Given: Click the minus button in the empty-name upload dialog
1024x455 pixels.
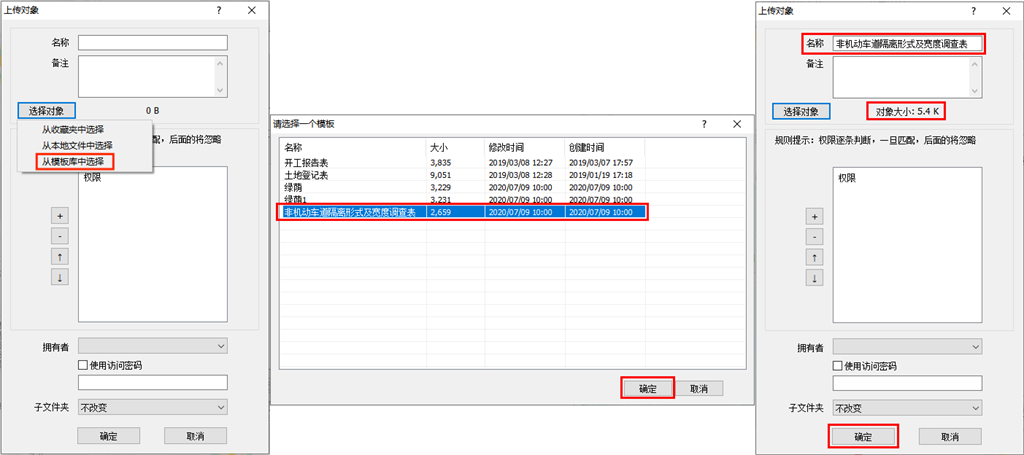Looking at the screenshot, I should 60,236.
